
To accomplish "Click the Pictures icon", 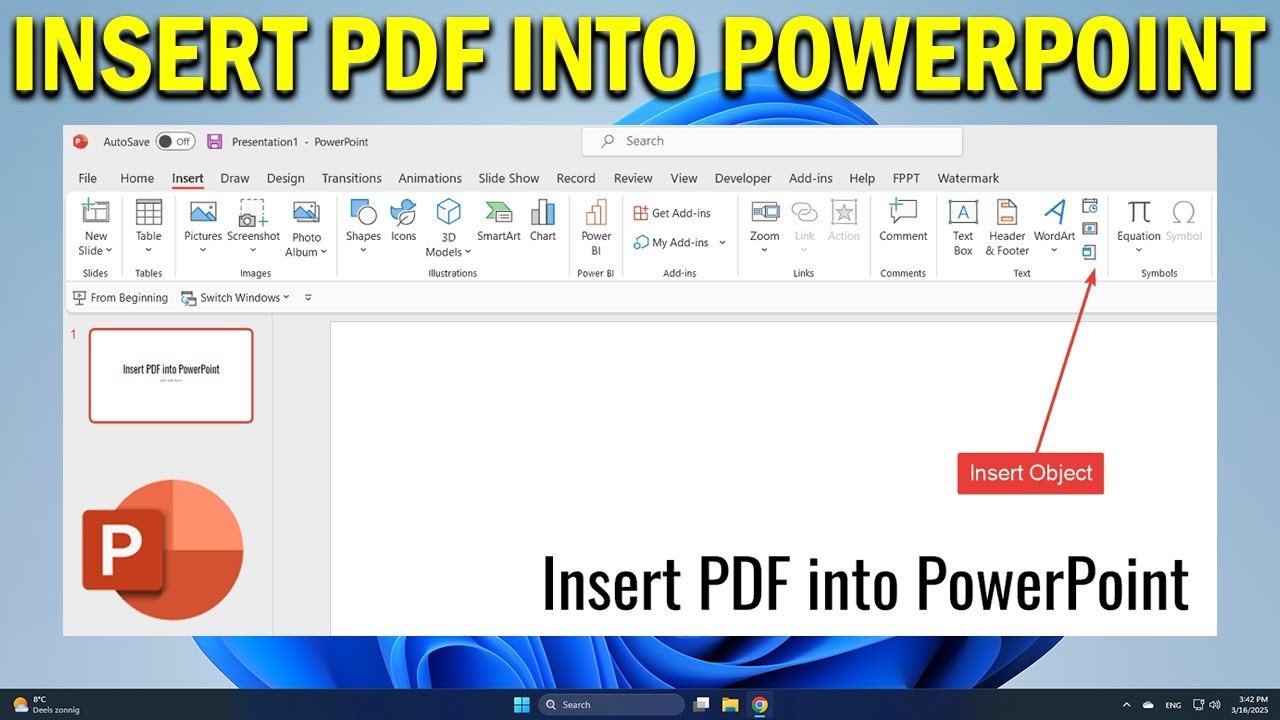I will click(203, 212).
